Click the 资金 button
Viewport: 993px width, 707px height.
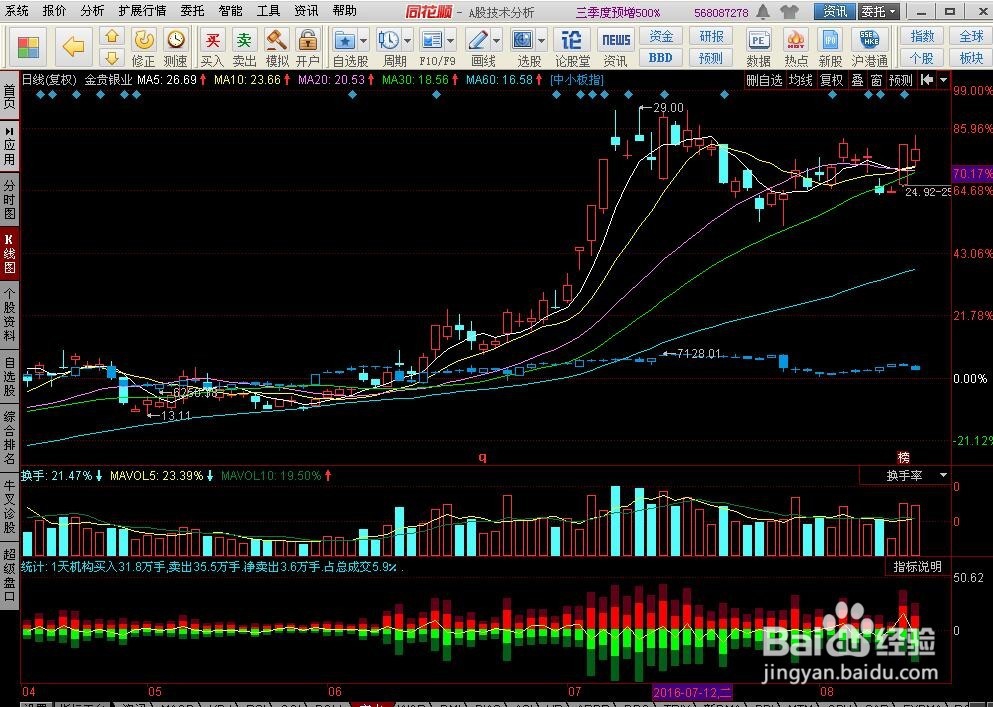pyautogui.click(x=661, y=37)
